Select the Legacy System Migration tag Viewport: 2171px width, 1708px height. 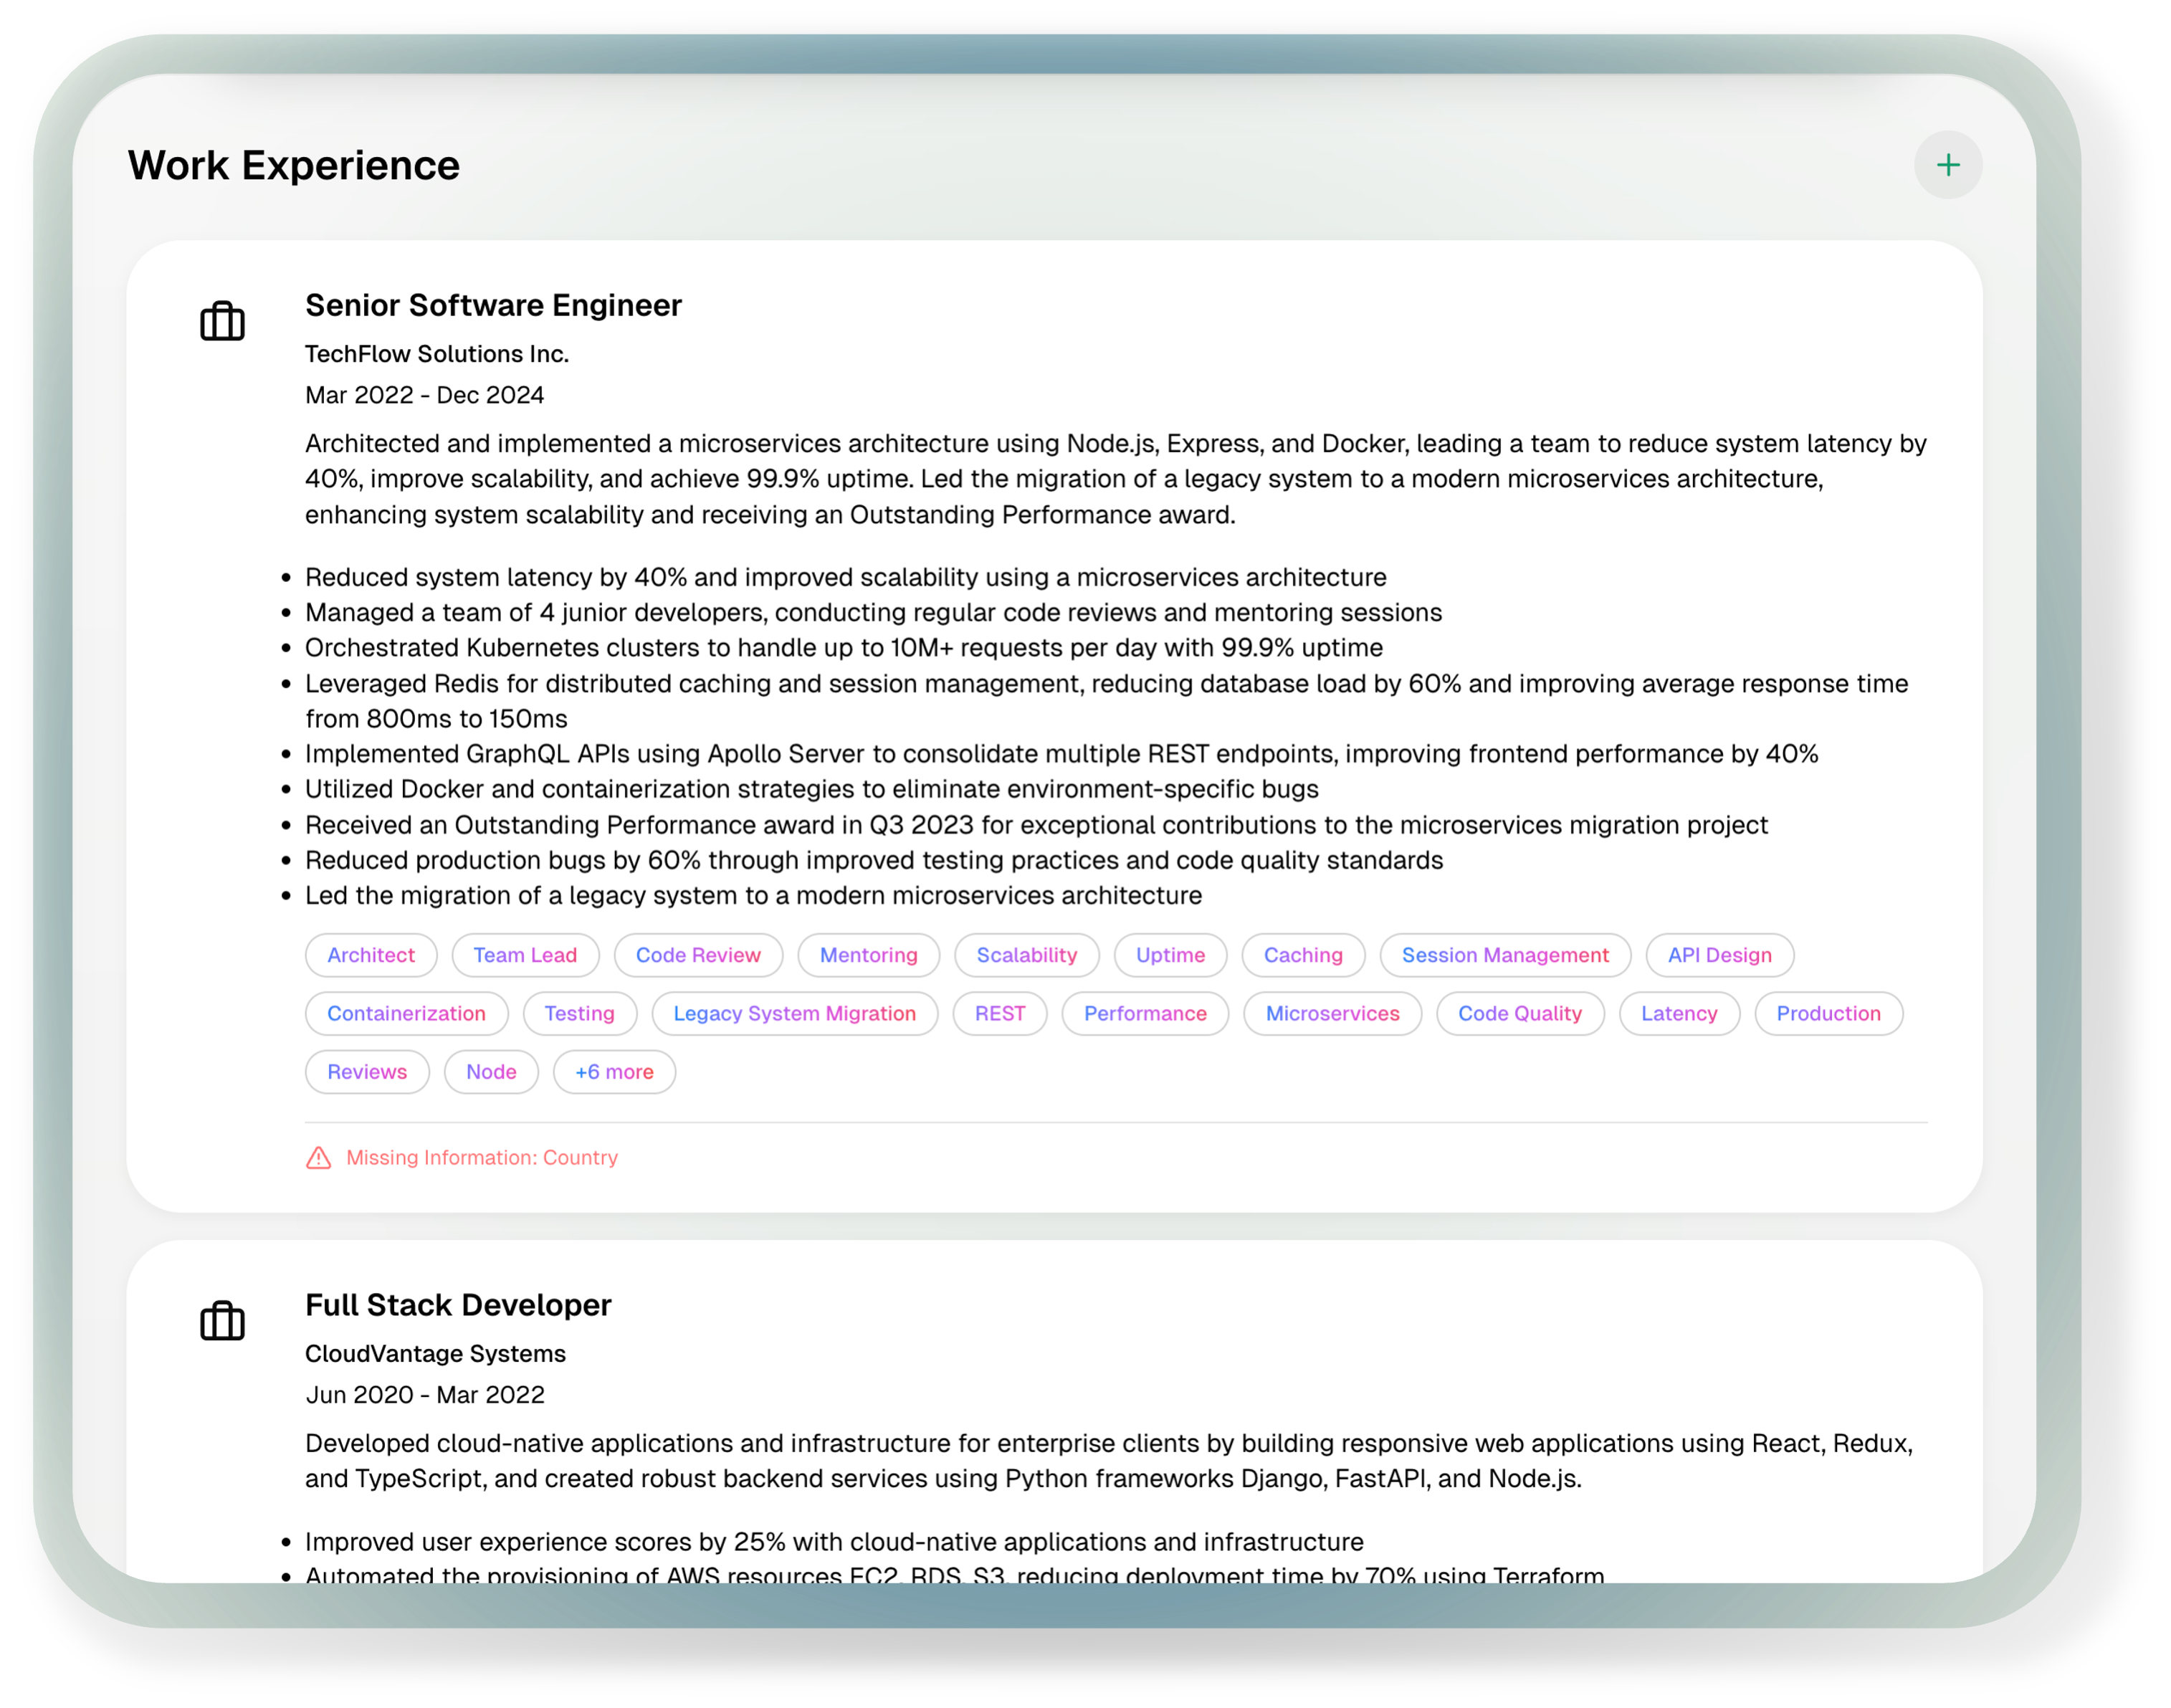pos(794,1013)
